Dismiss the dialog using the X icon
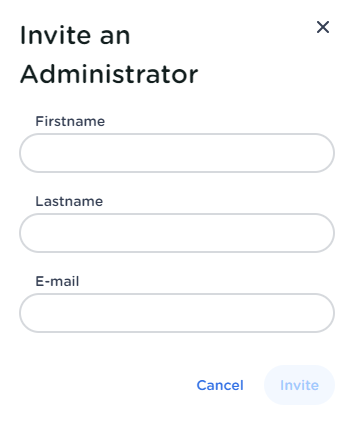Image resolution: width=361 pixels, height=422 pixels. (323, 27)
